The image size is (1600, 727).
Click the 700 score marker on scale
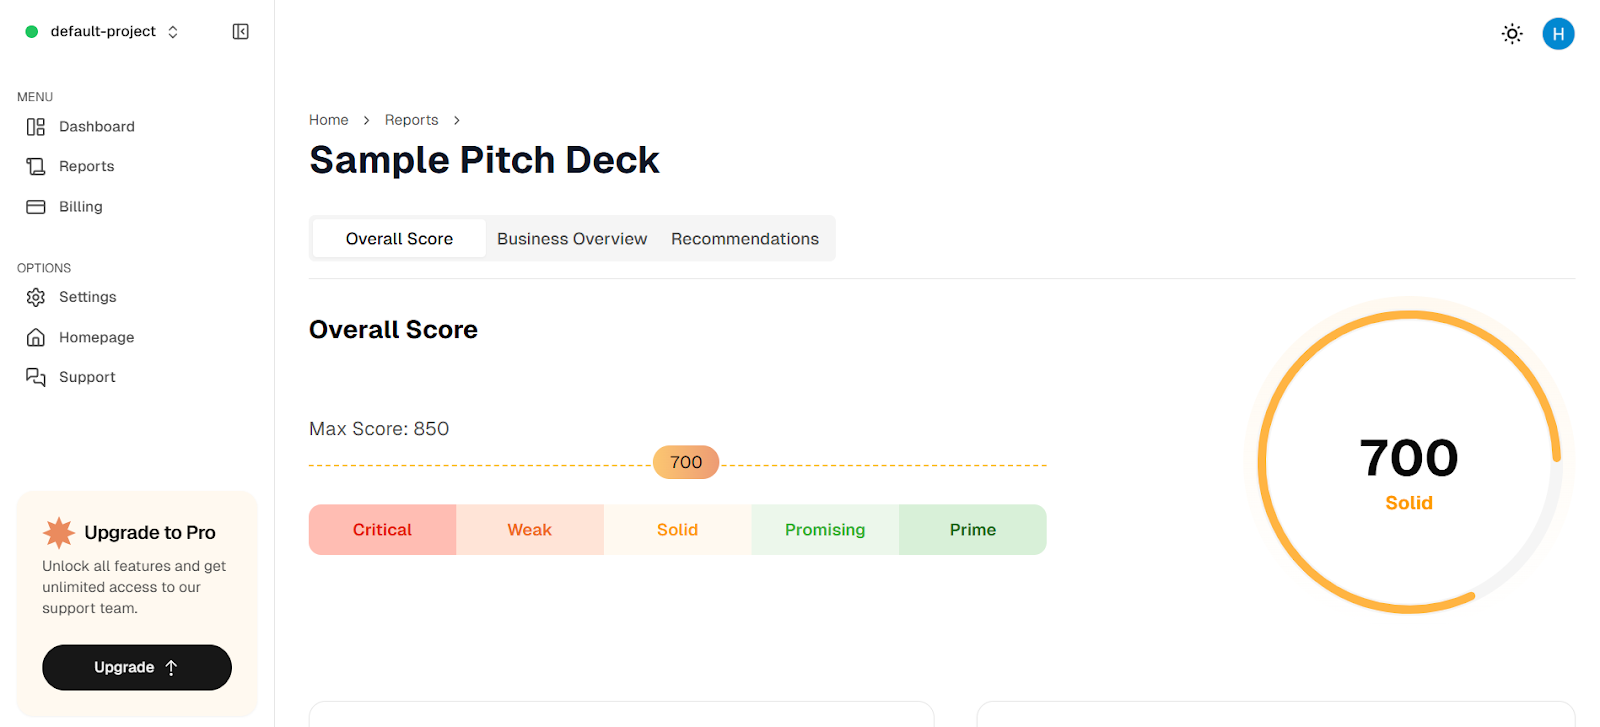pos(686,462)
